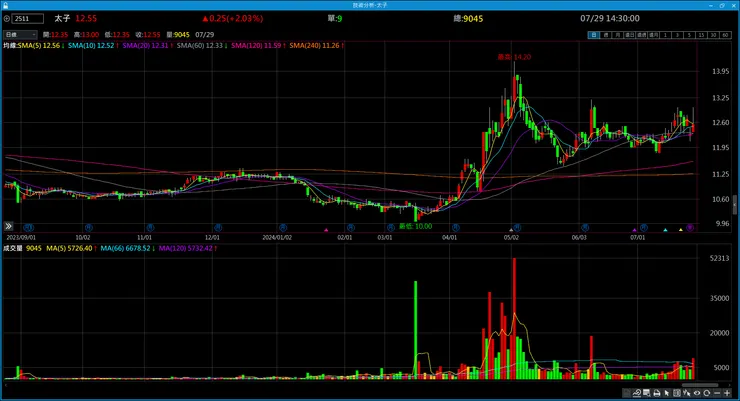Switch to 15-minute chart button
740x401 pixels.
[x=701, y=35]
